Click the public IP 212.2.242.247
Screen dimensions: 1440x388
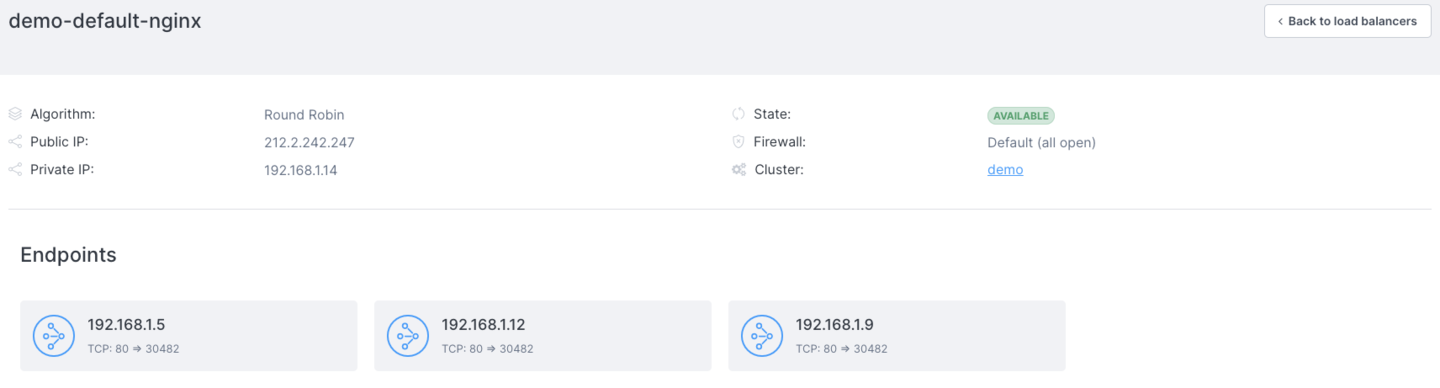[309, 142]
